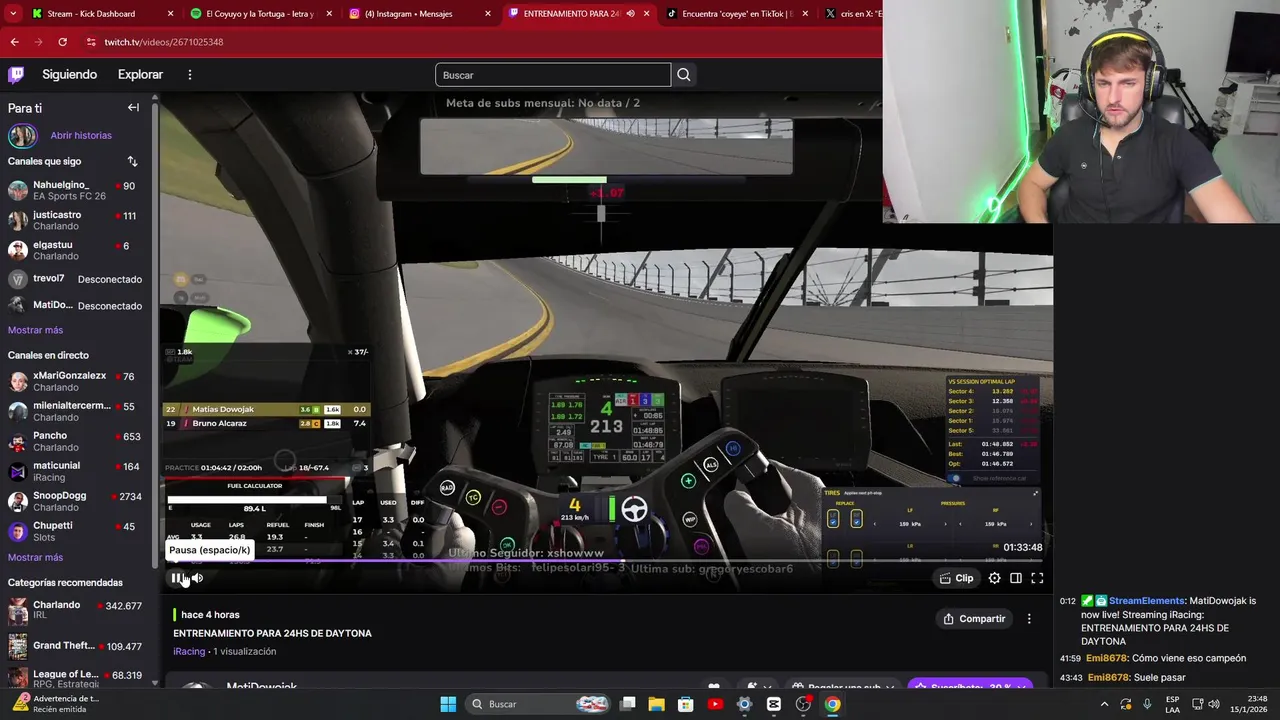The width and height of the screenshot is (1280, 720).
Task: Open justicastro channel
Action: pyautogui.click(x=75, y=220)
